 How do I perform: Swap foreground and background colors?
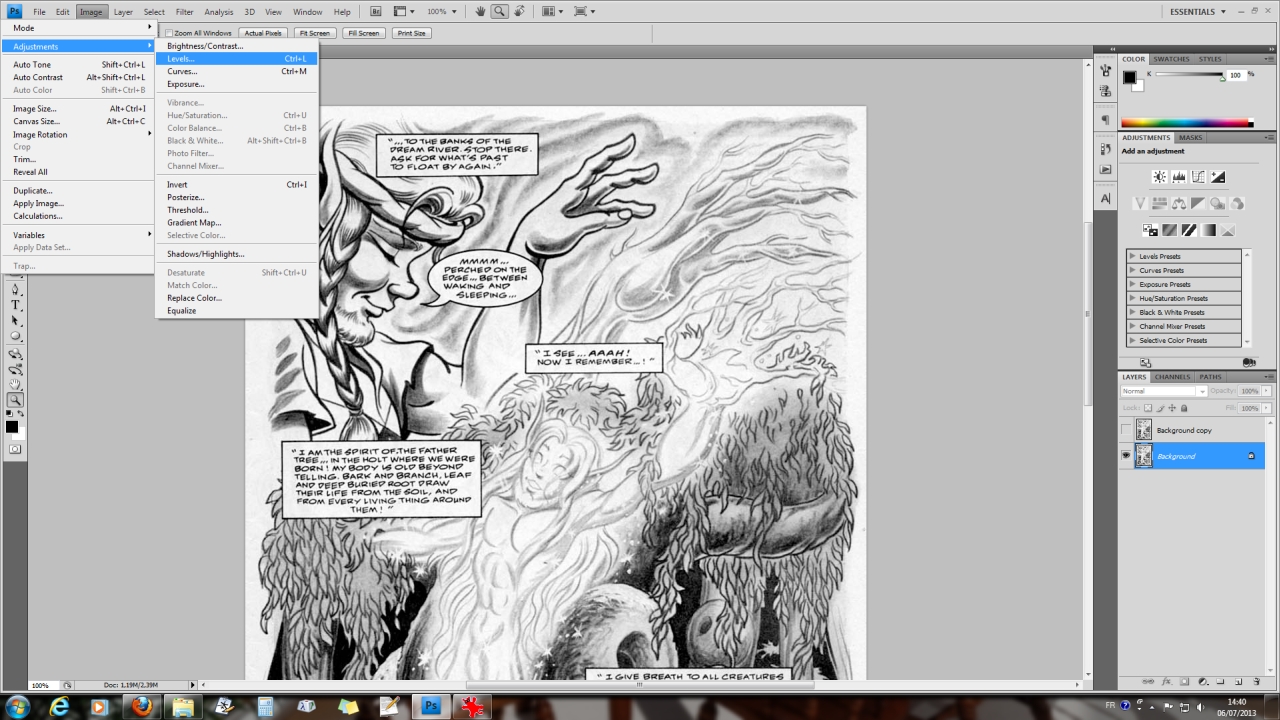(21, 414)
